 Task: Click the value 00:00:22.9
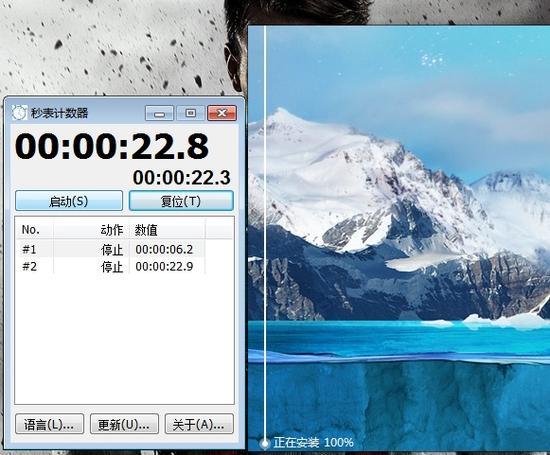(x=164, y=267)
